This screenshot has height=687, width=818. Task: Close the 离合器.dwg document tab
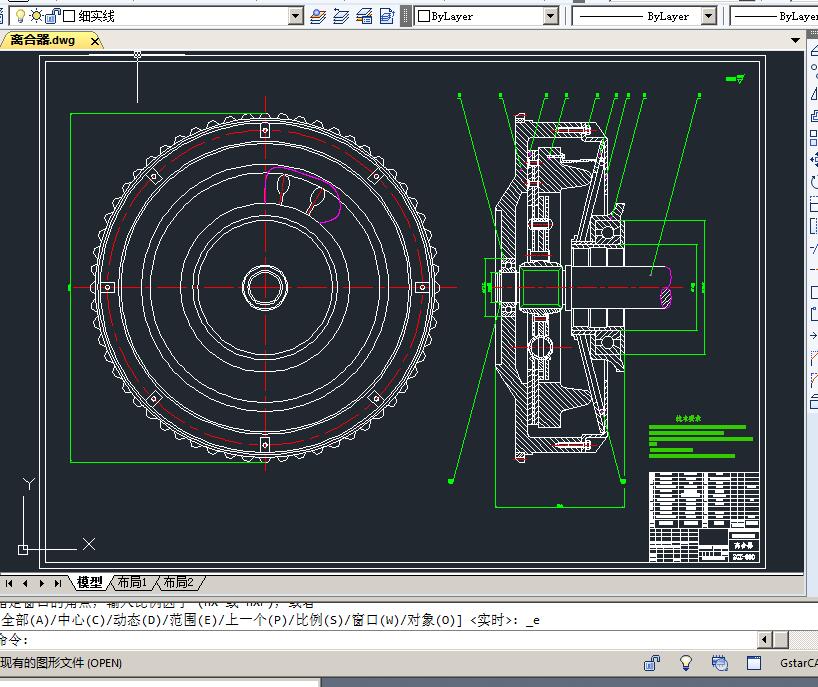(95, 41)
